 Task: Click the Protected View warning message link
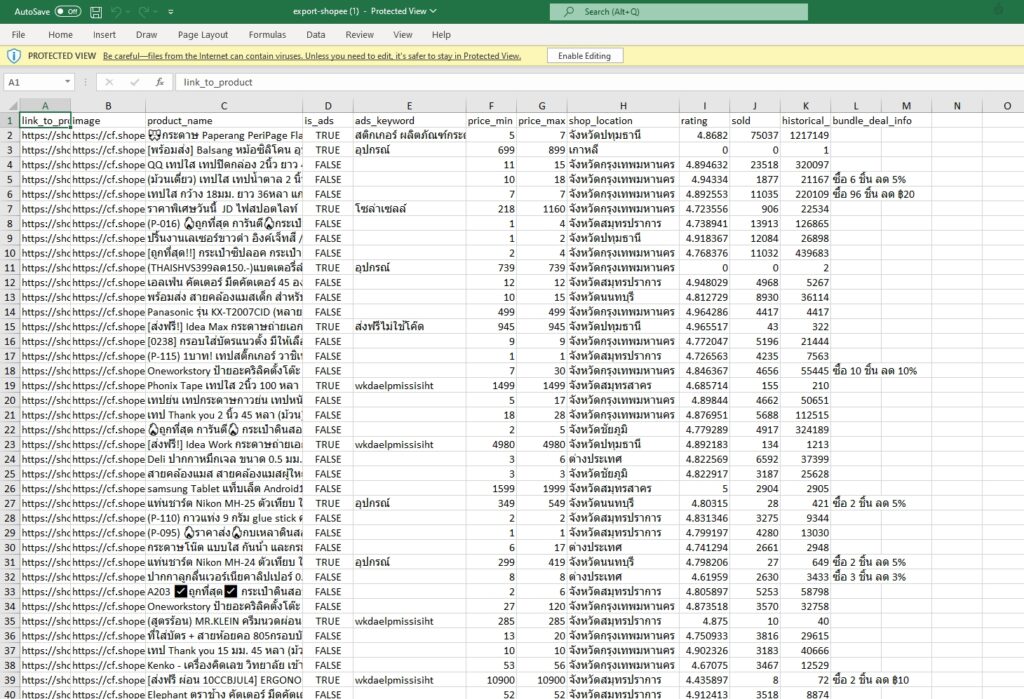click(x=311, y=56)
